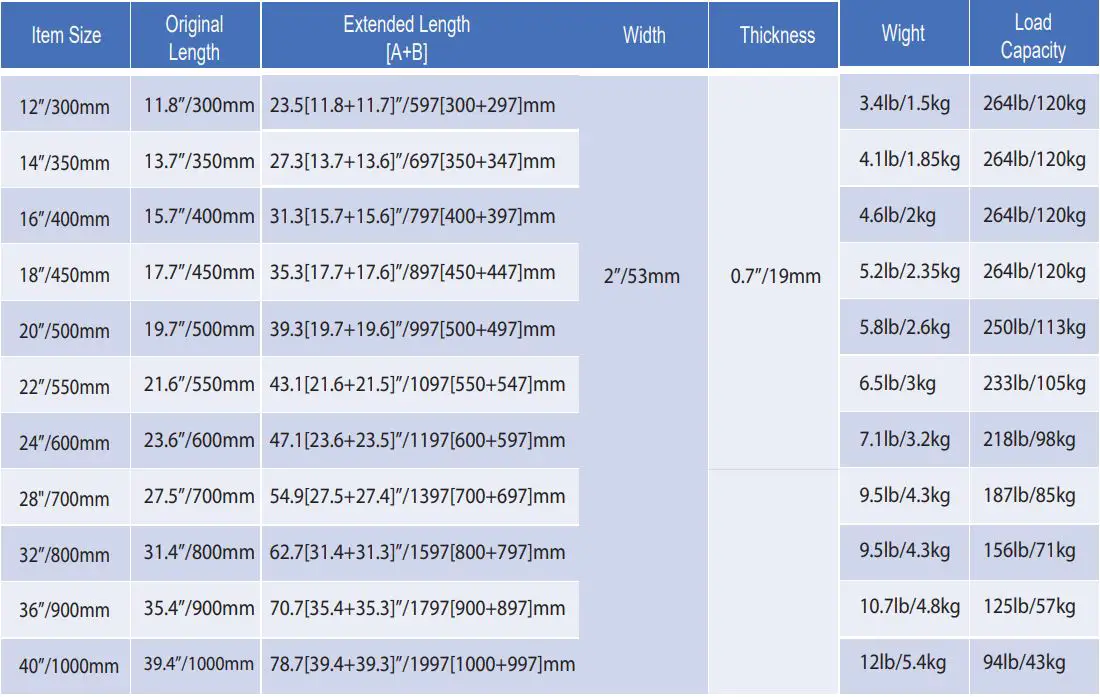Select the Thickness column header
Screen dimensions: 1100x697
click(777, 36)
